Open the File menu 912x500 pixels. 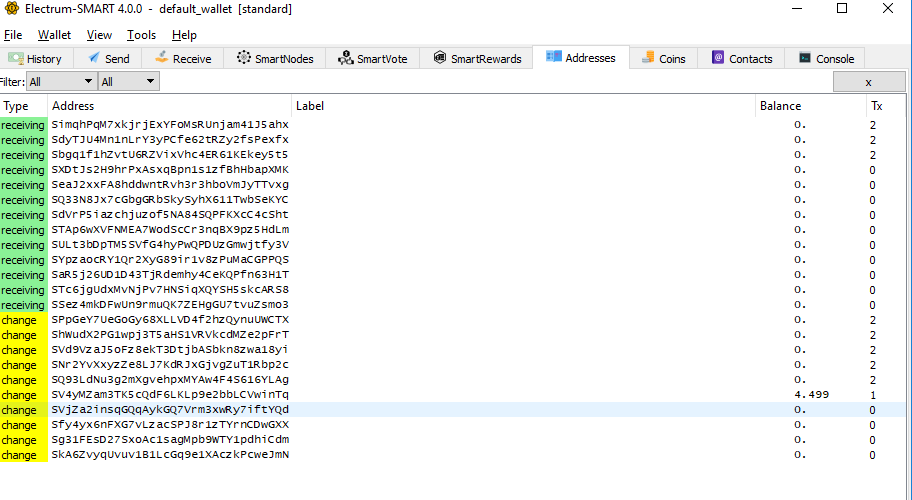coord(13,35)
